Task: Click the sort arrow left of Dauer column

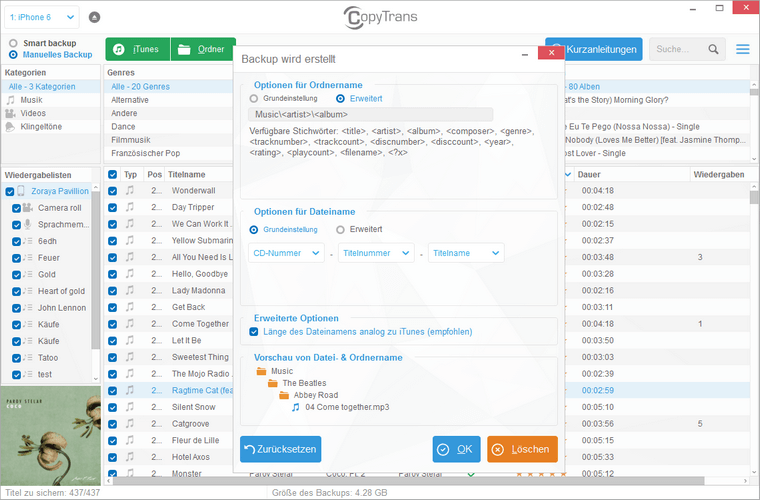Action: (x=568, y=174)
